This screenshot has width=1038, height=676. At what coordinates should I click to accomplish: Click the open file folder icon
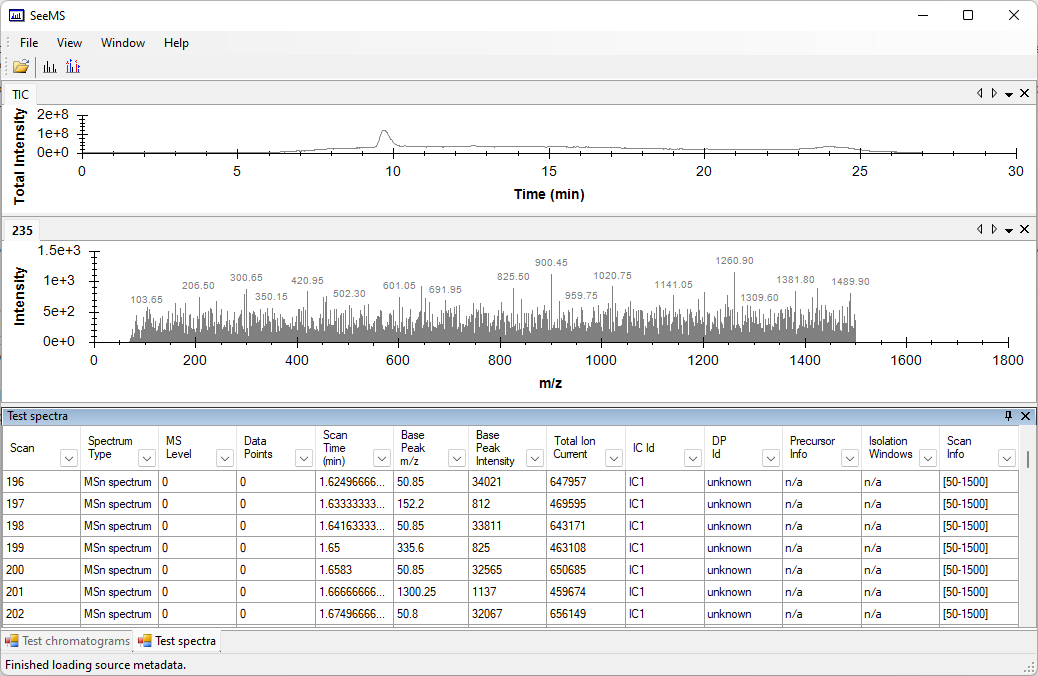20,67
